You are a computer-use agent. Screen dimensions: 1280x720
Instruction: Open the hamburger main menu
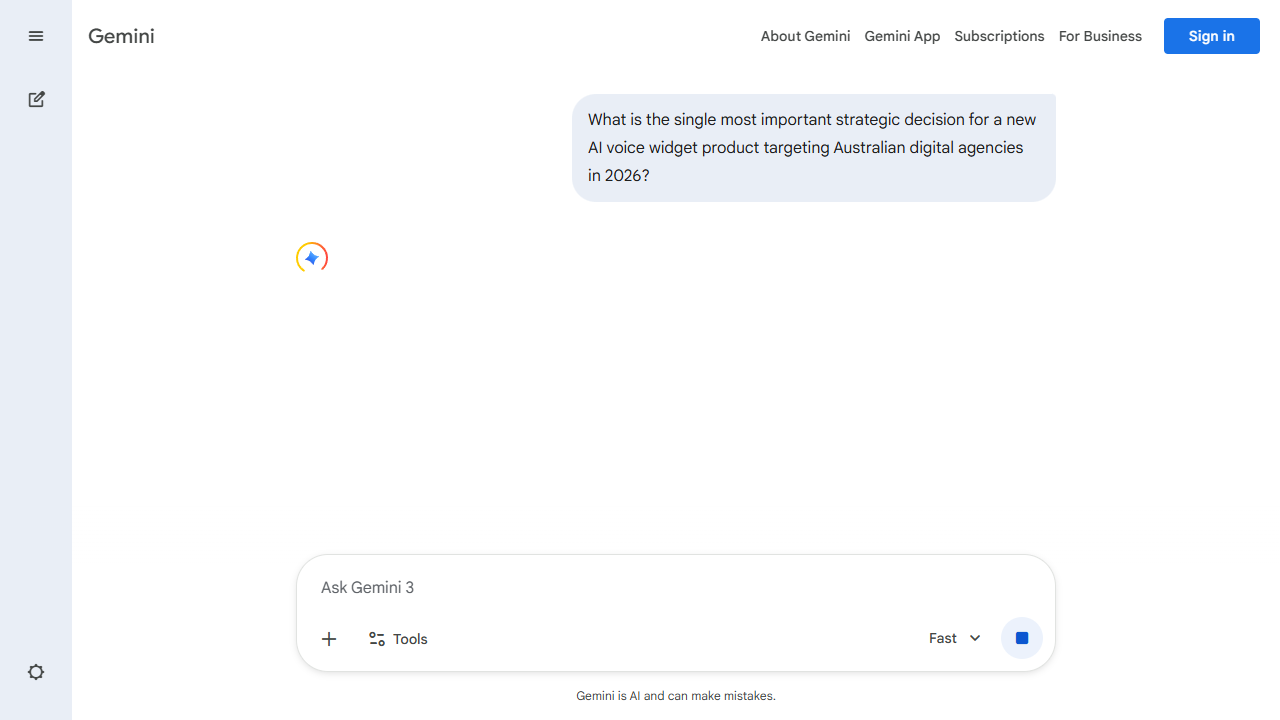point(36,36)
